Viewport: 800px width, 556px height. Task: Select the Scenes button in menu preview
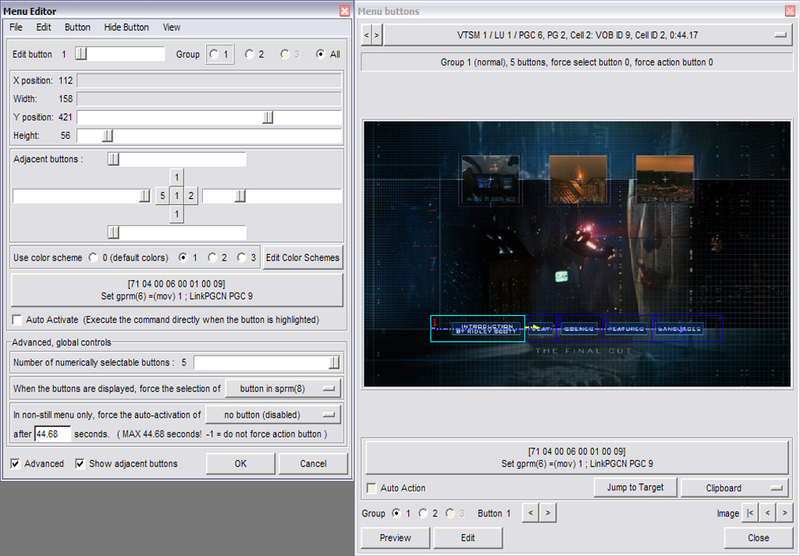580,330
